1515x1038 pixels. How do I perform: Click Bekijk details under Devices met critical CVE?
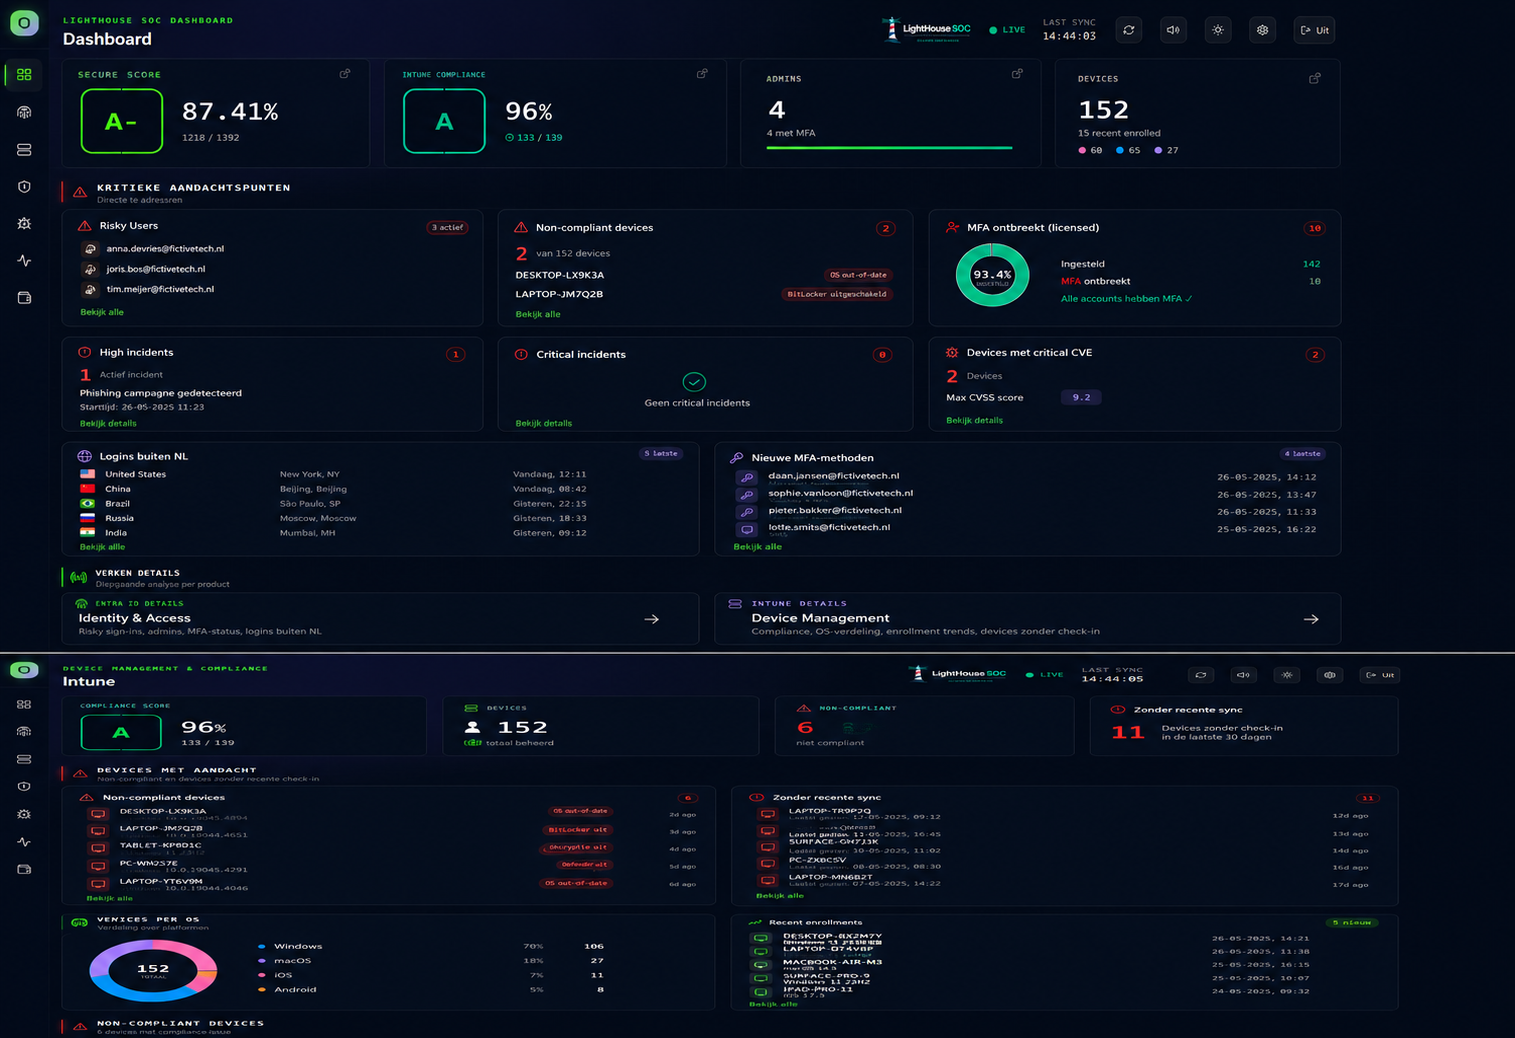(x=975, y=420)
